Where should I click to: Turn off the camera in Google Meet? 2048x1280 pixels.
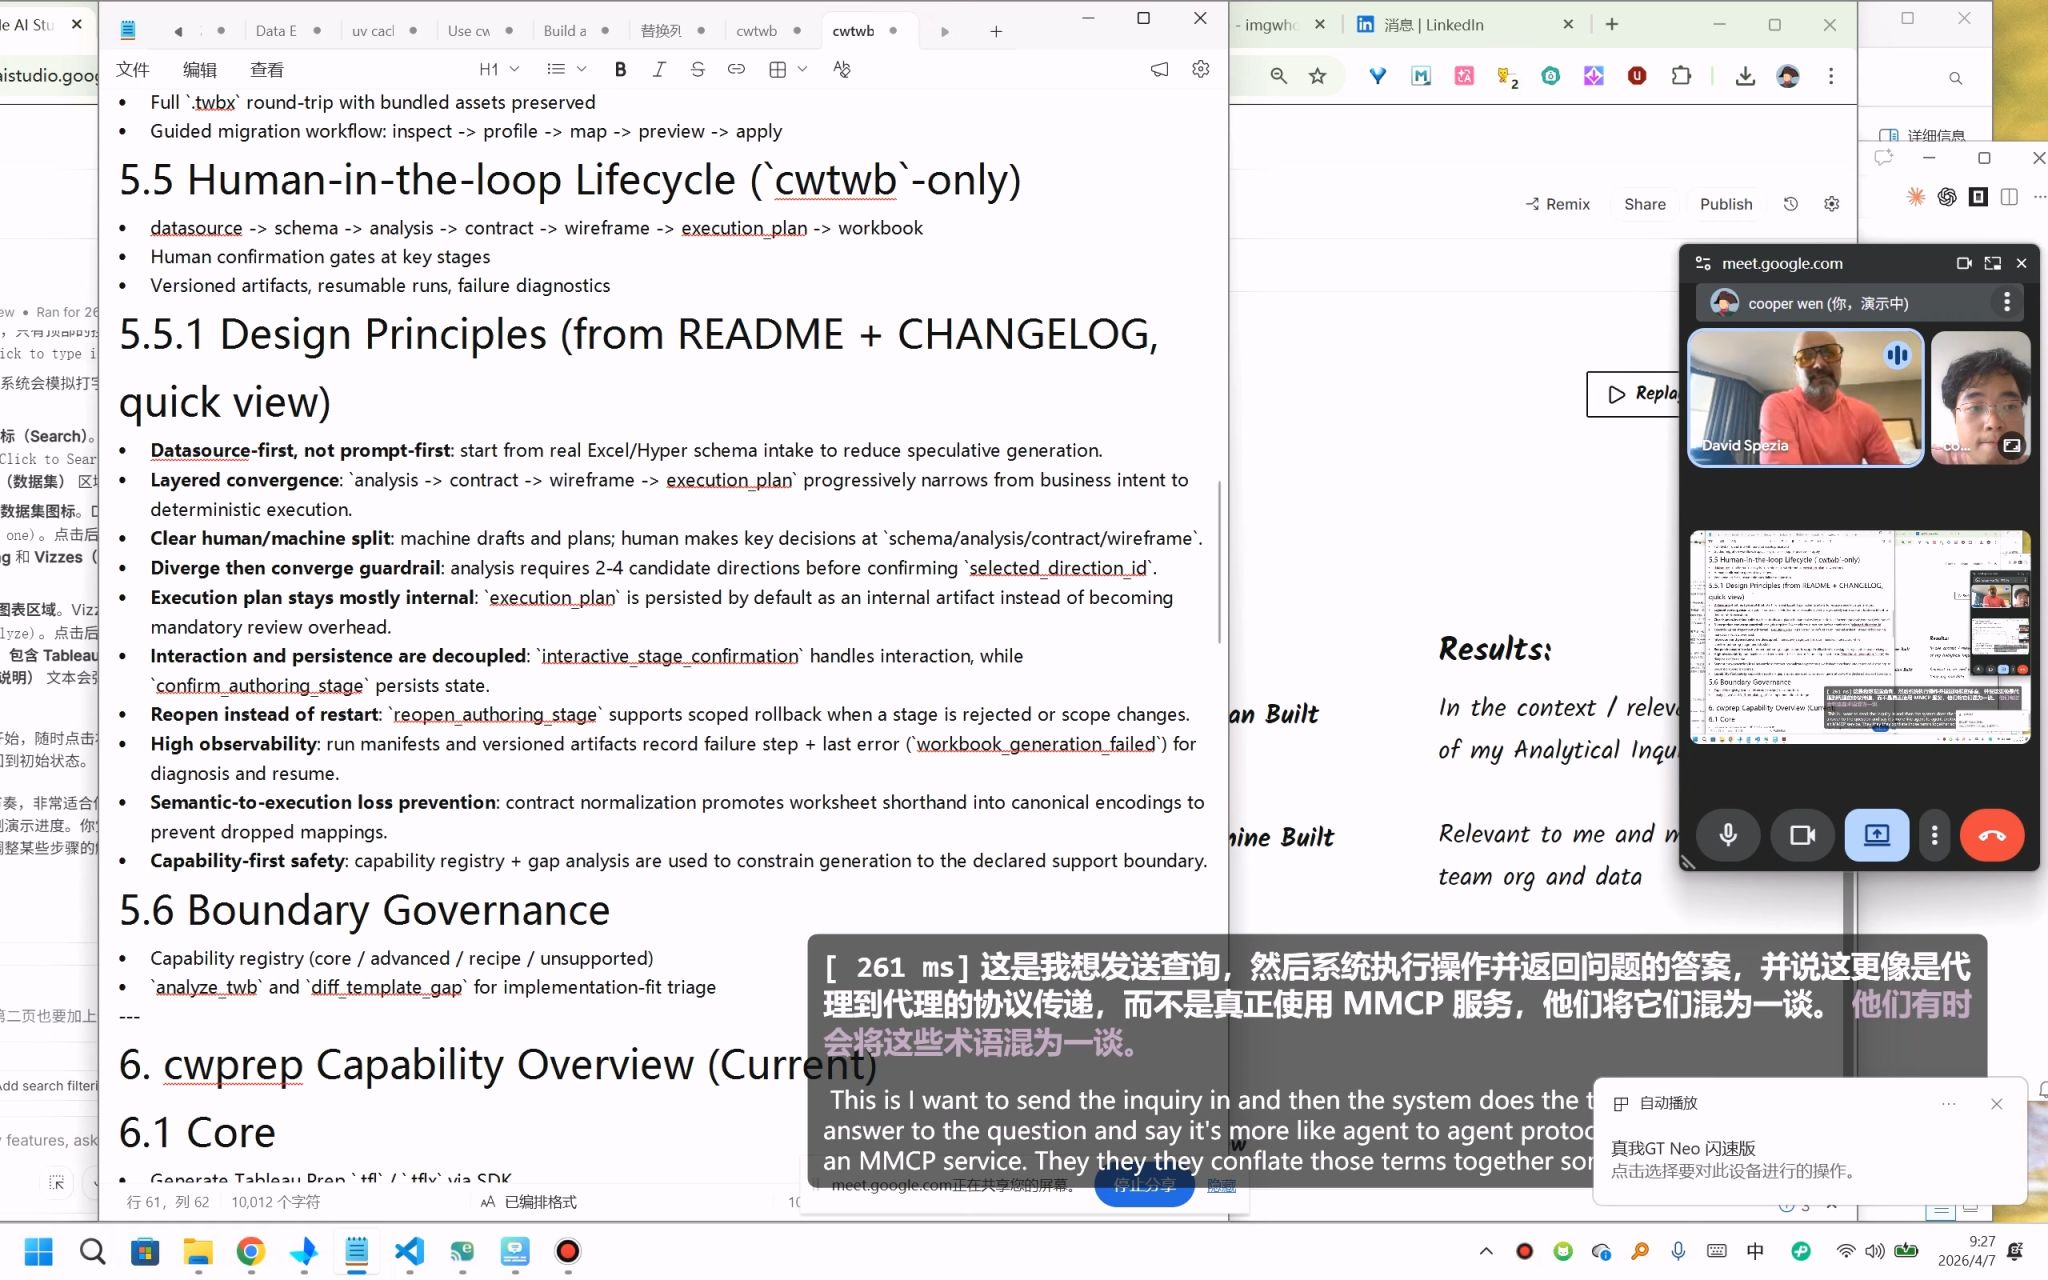1801,835
